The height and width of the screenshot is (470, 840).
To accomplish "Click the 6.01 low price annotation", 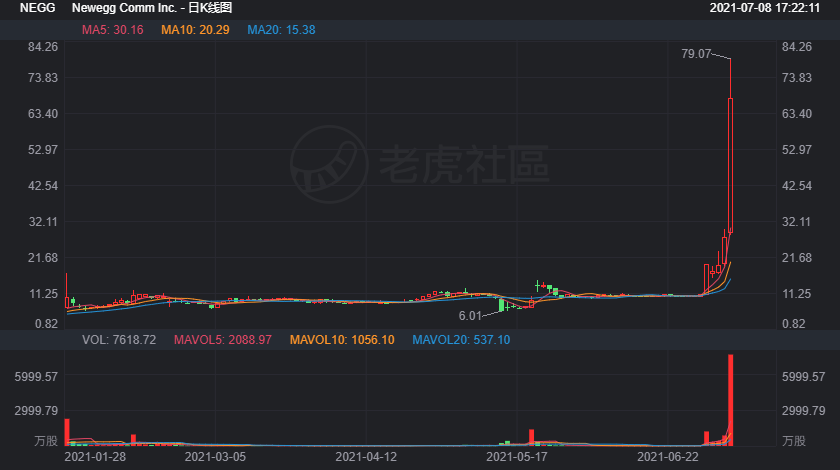I will coord(470,316).
